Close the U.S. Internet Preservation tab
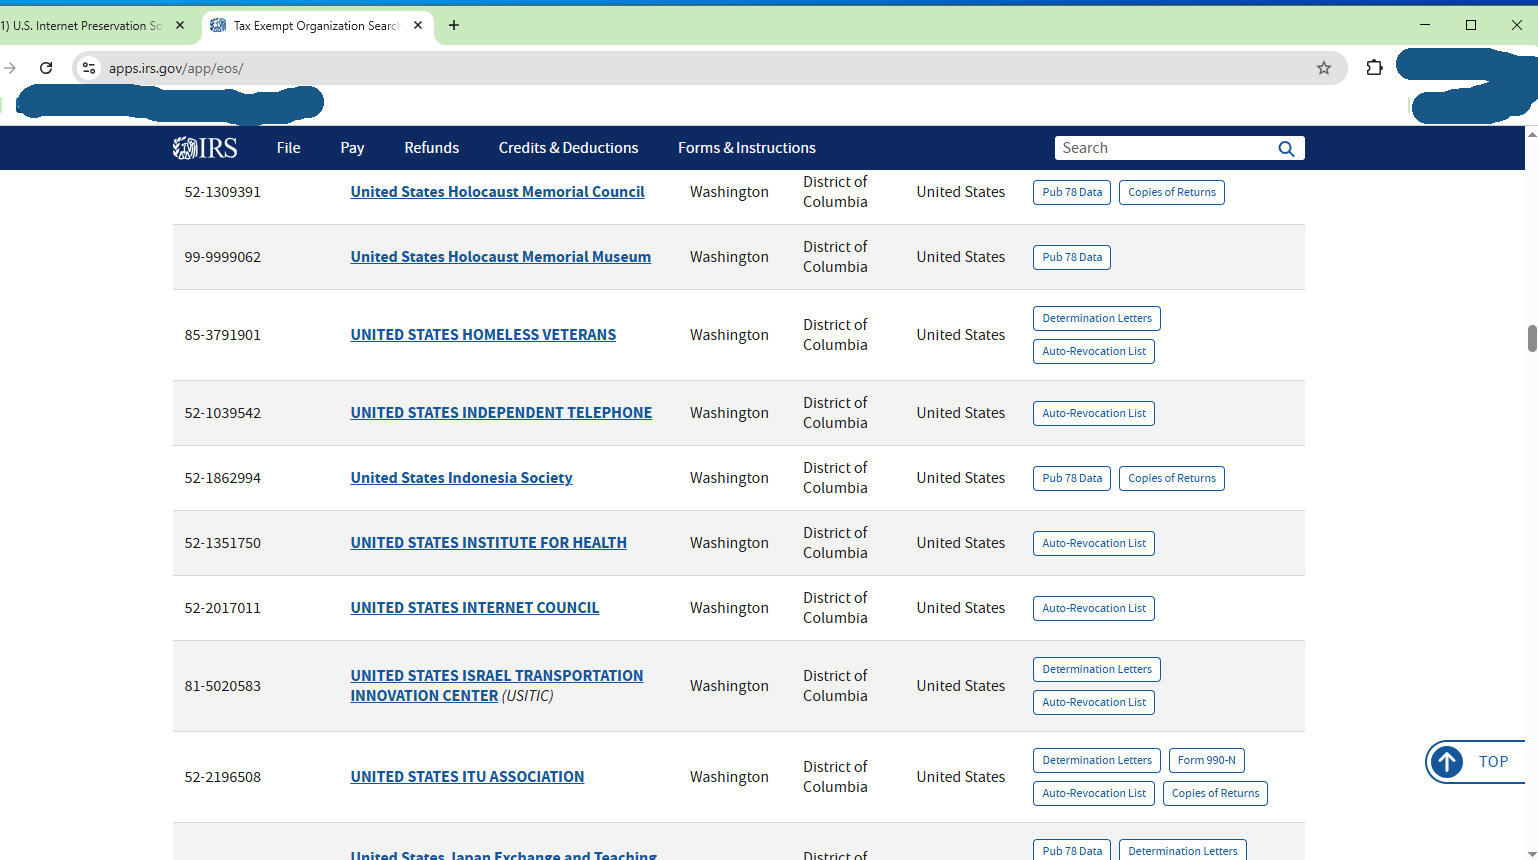This screenshot has height=860, width=1538. [180, 25]
